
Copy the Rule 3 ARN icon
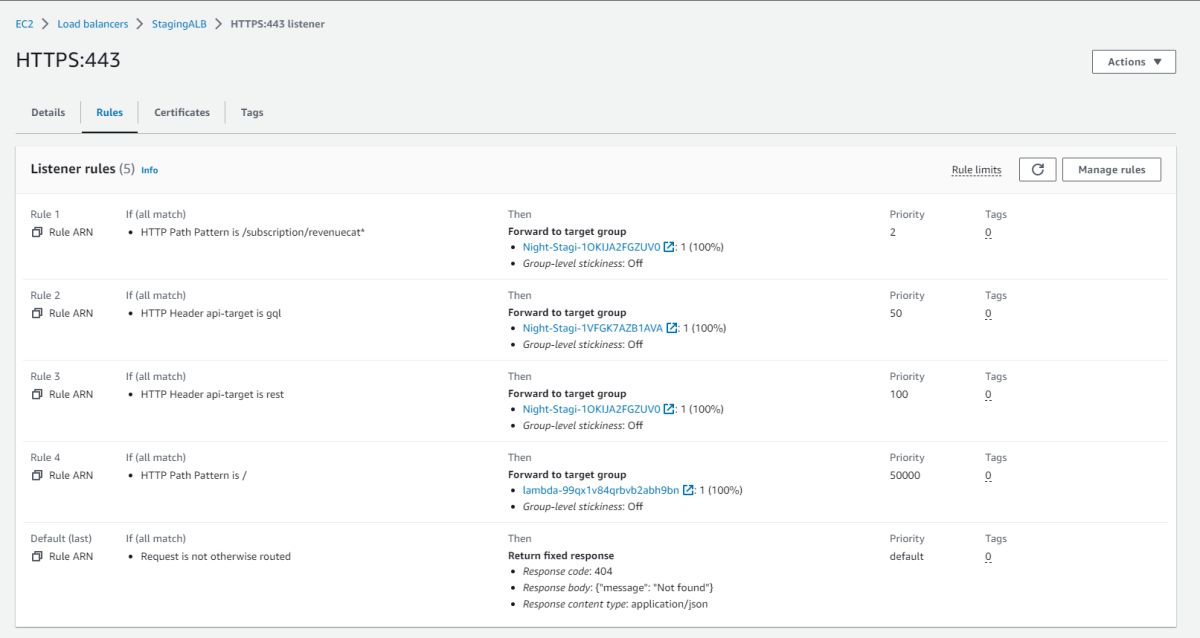[37, 394]
